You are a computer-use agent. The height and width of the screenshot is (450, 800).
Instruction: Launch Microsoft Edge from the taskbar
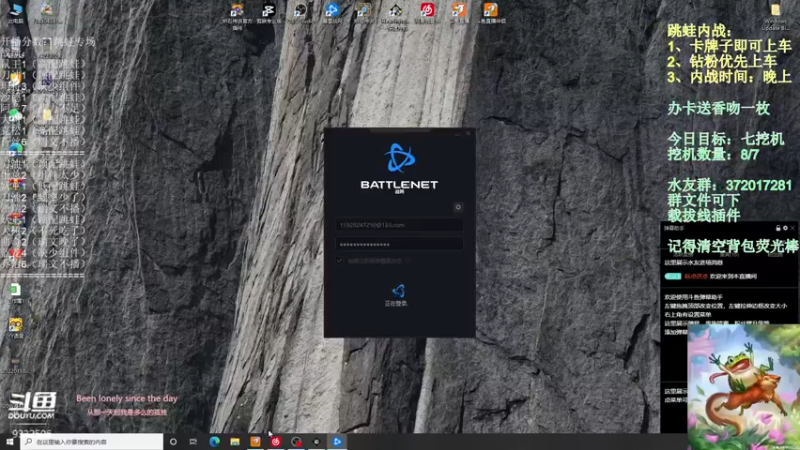pos(214,442)
